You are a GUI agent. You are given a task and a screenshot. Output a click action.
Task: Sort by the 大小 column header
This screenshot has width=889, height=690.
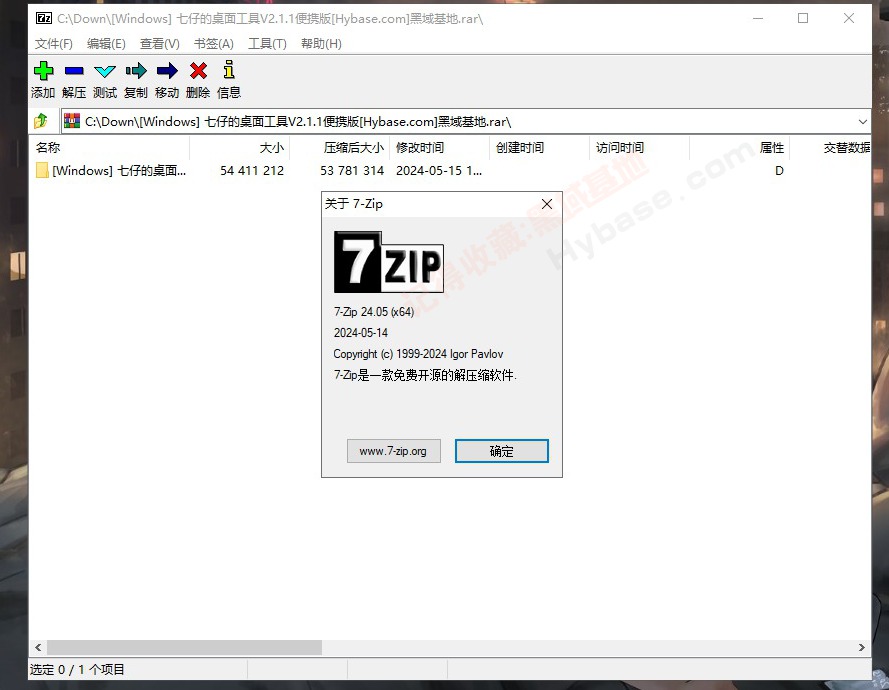point(239,148)
